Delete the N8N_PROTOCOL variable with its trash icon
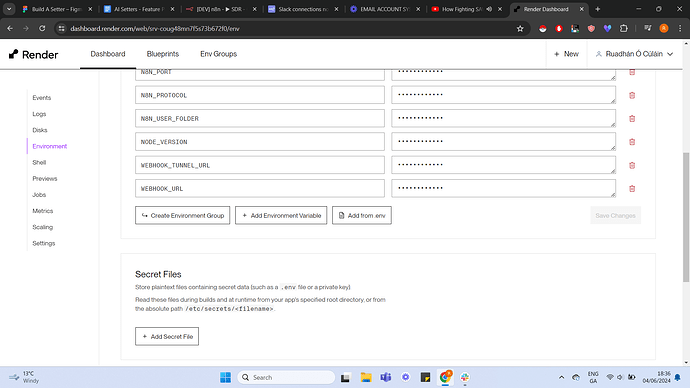The width and height of the screenshot is (690, 388). tap(632, 95)
